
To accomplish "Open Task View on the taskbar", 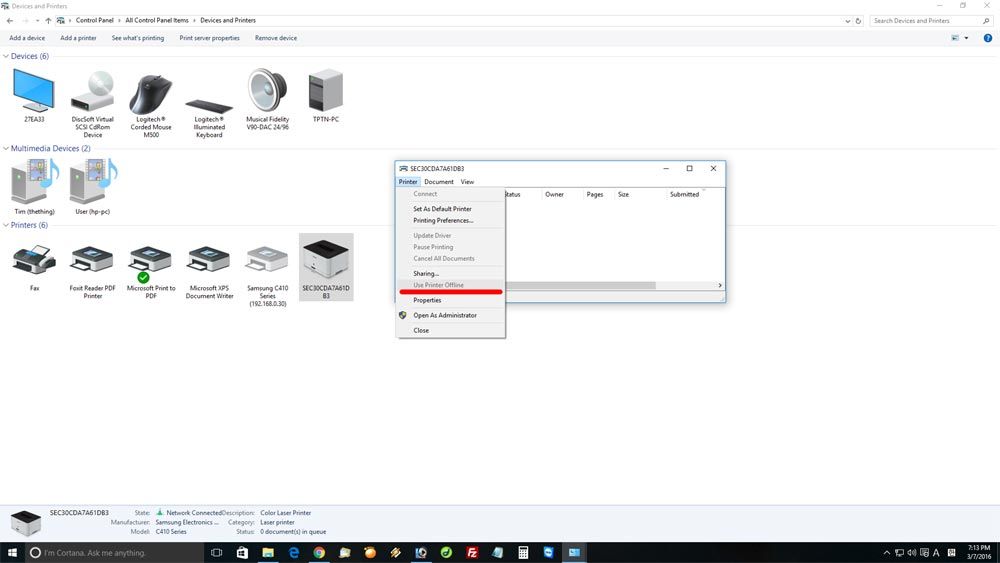I will [x=216, y=553].
